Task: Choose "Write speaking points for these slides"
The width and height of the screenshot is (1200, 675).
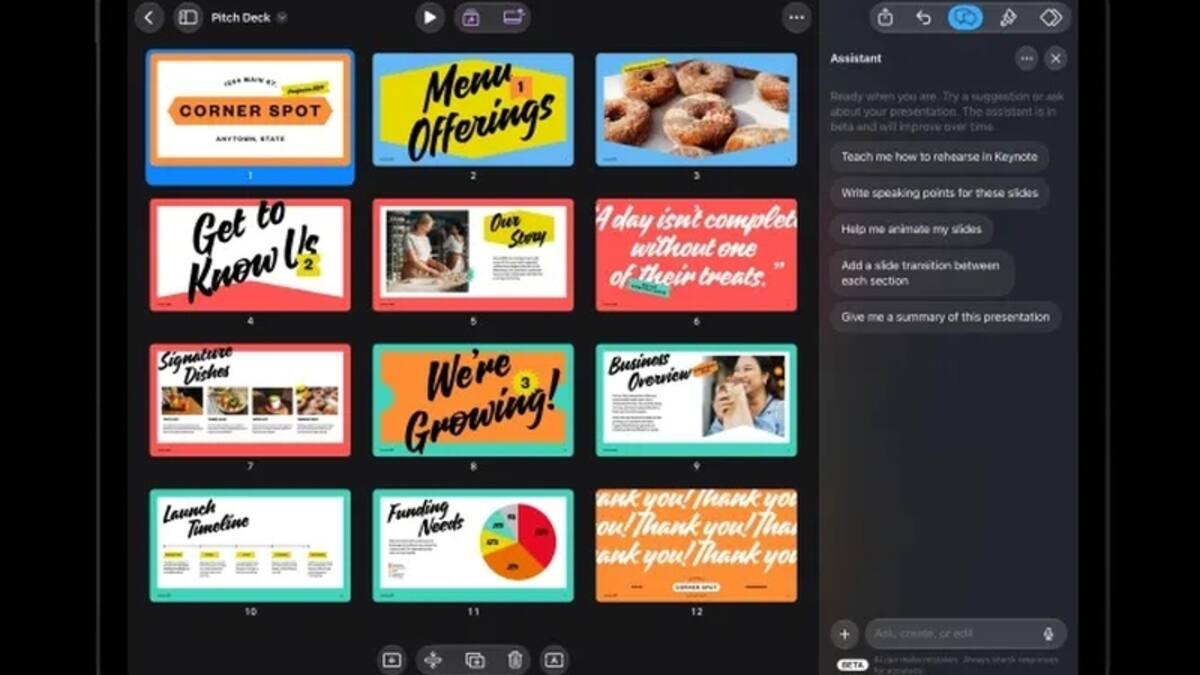Action: click(x=939, y=193)
